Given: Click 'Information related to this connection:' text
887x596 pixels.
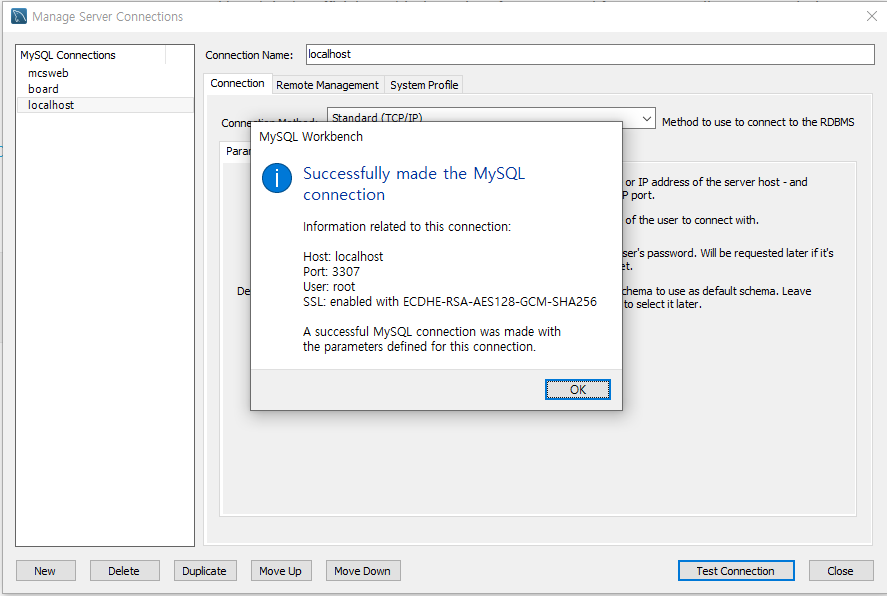Looking at the screenshot, I should [x=407, y=227].
